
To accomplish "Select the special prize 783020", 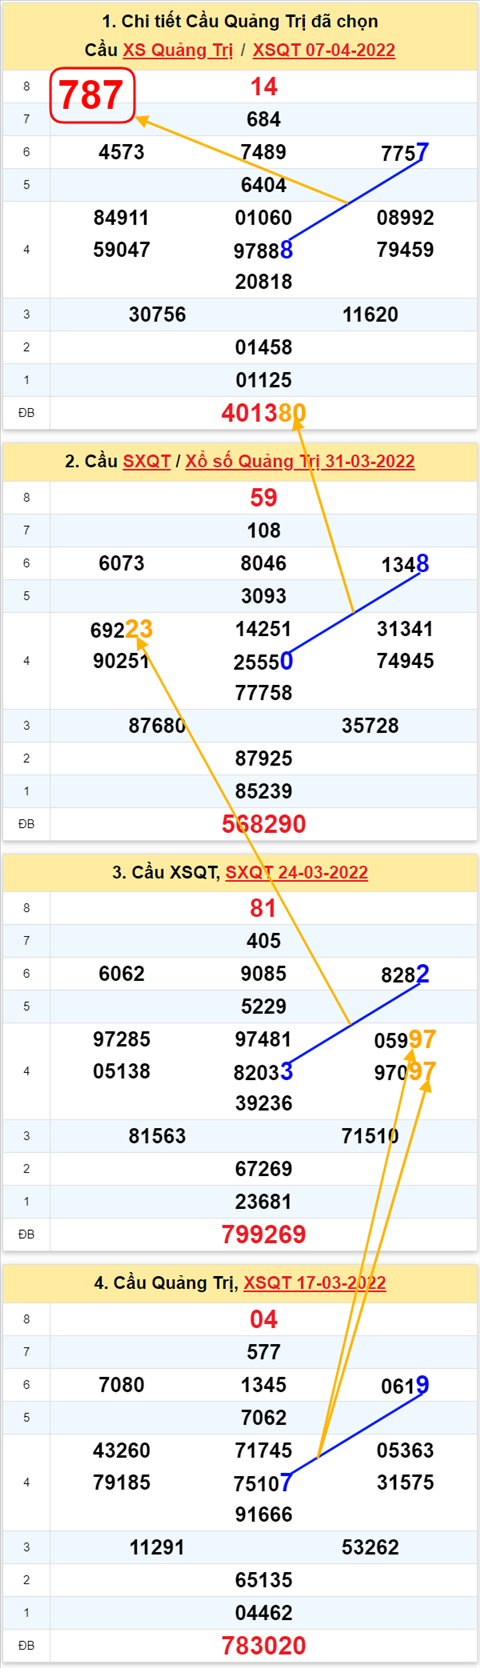I will pos(264,1646).
